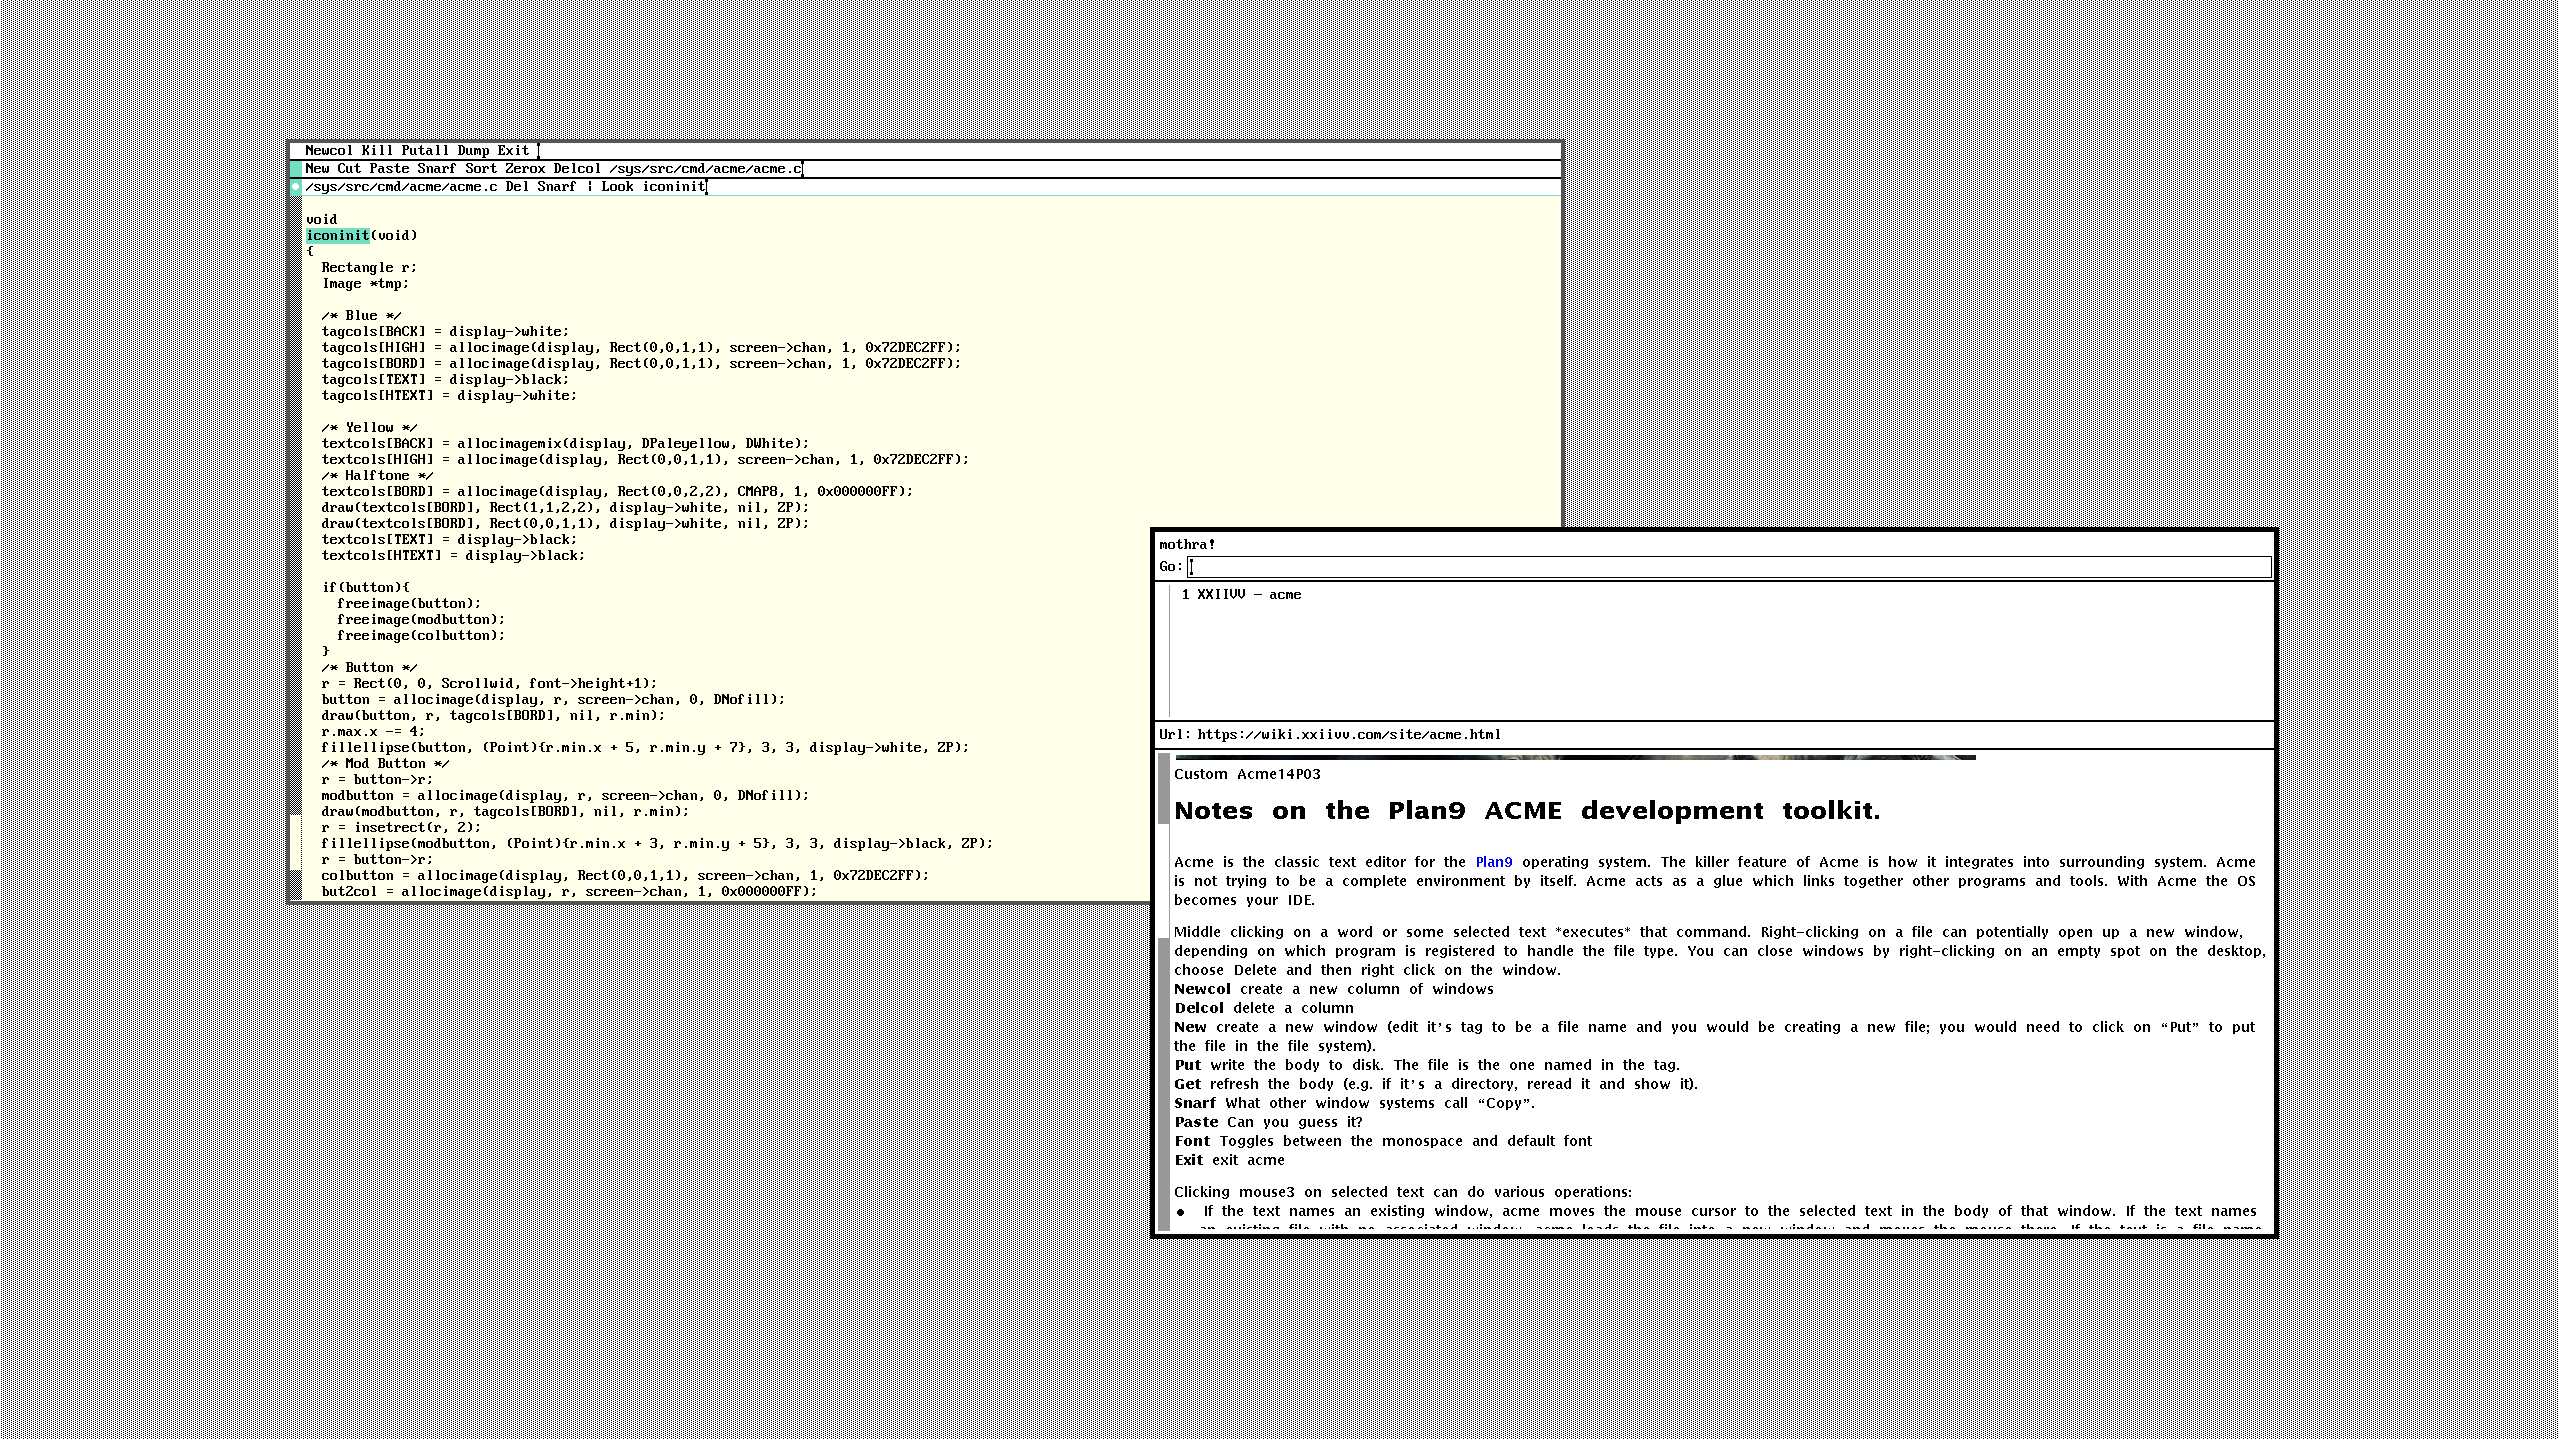This screenshot has height=1439, width=2559.
Task: Click the highlighted iconinit in the code body
Action: coord(338,236)
